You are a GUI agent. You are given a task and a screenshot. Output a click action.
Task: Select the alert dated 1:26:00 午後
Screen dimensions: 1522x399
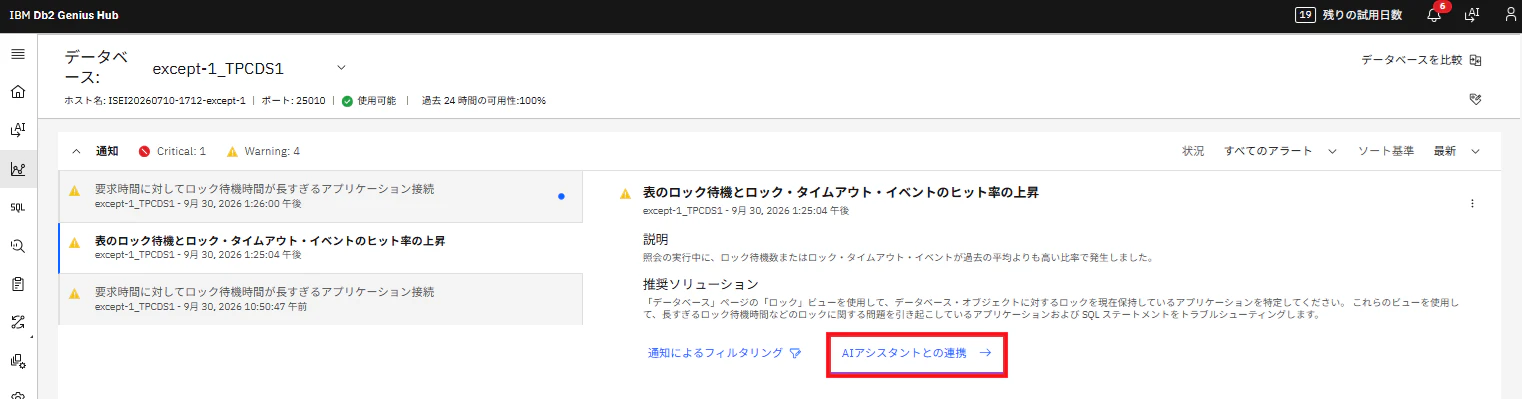pos(319,196)
